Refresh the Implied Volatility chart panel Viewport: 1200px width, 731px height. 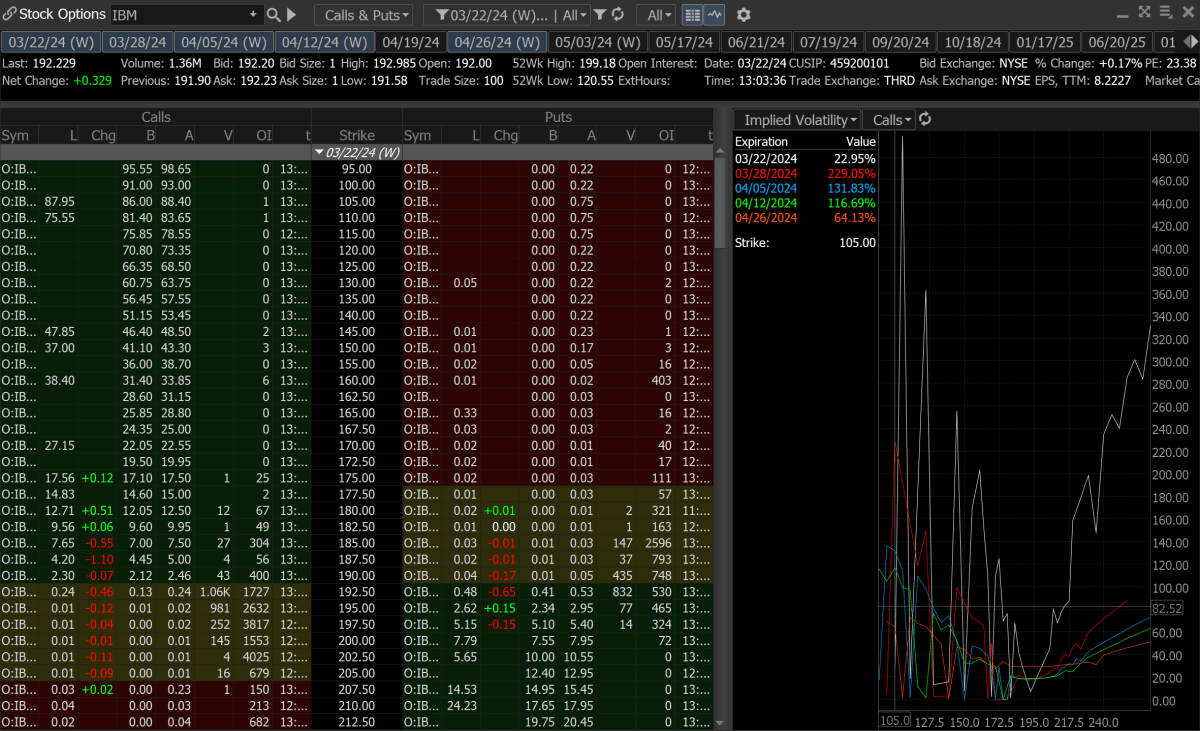point(925,119)
